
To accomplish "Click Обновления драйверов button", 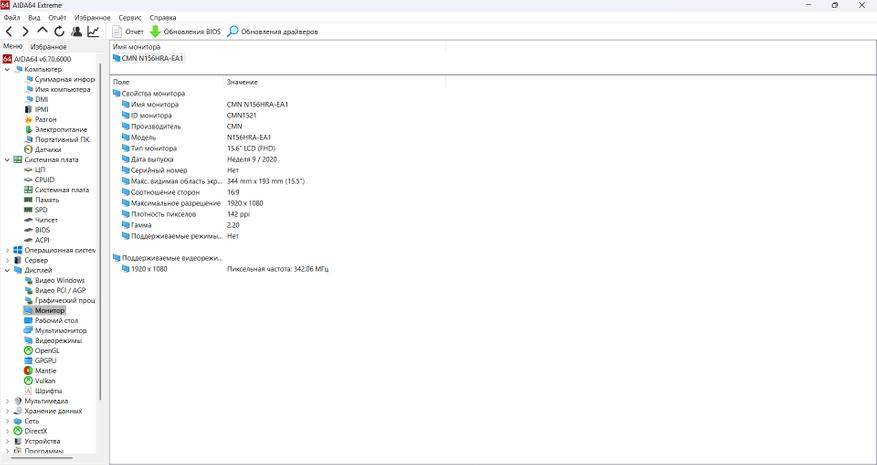I will click(x=273, y=32).
